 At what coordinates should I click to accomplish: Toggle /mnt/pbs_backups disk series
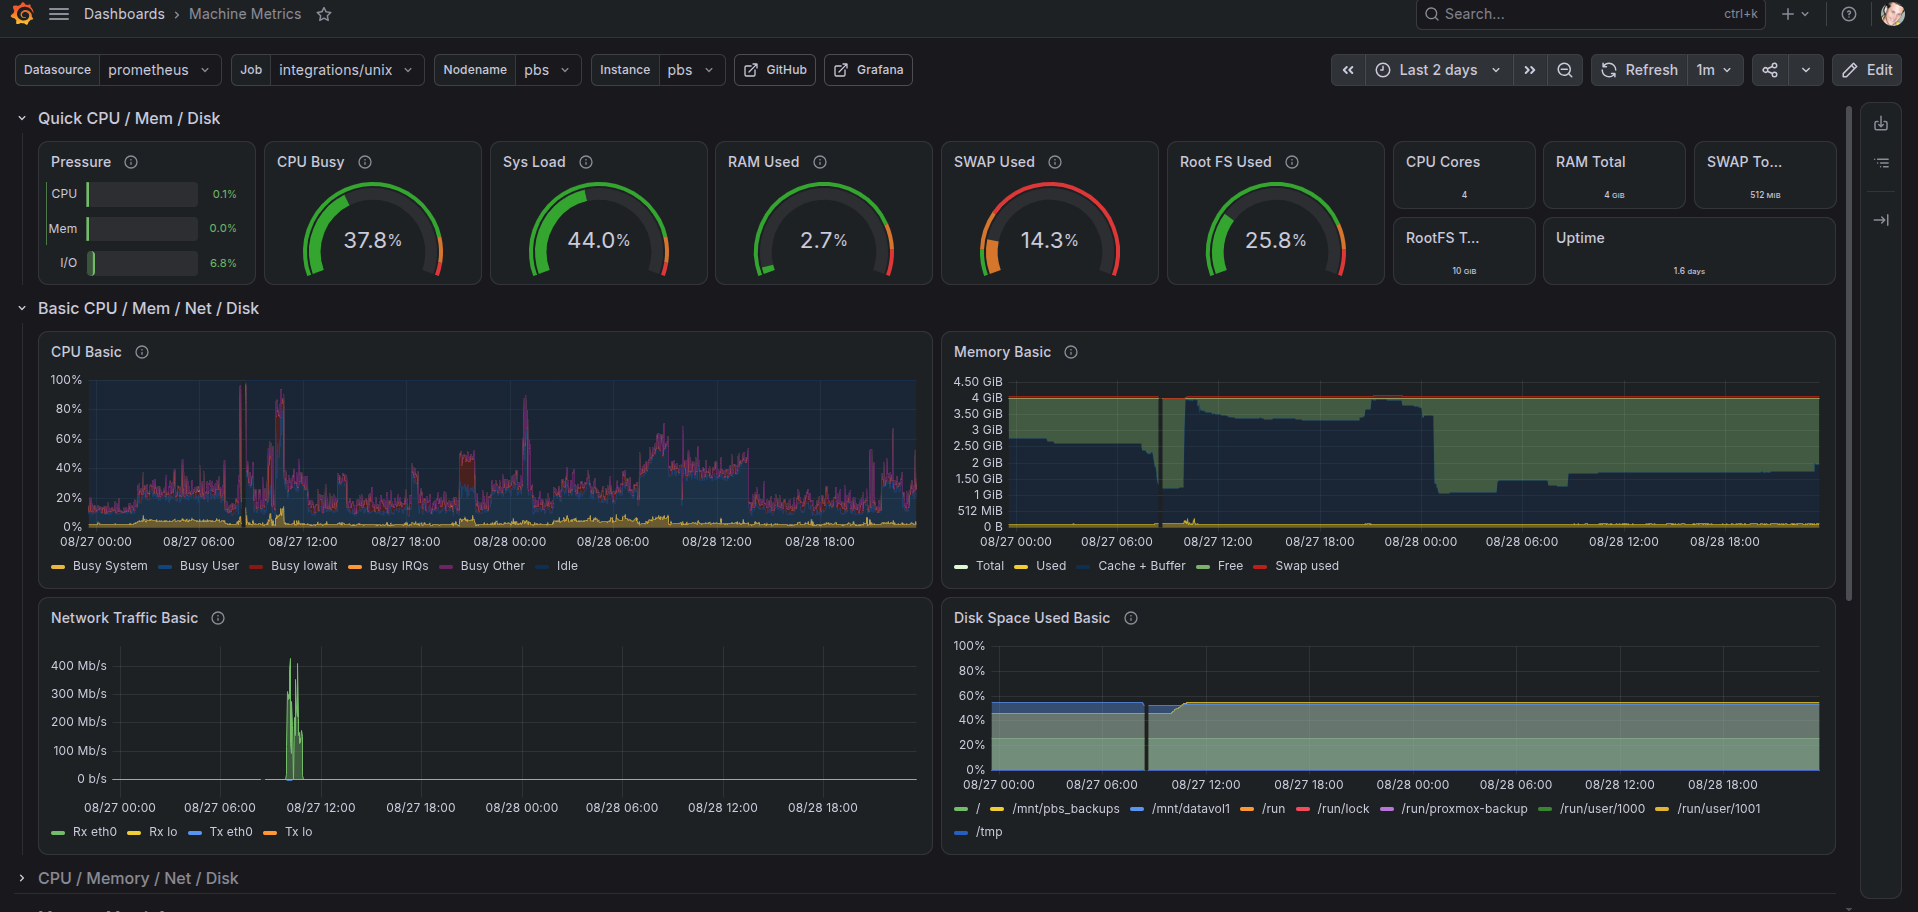[x=1066, y=809]
